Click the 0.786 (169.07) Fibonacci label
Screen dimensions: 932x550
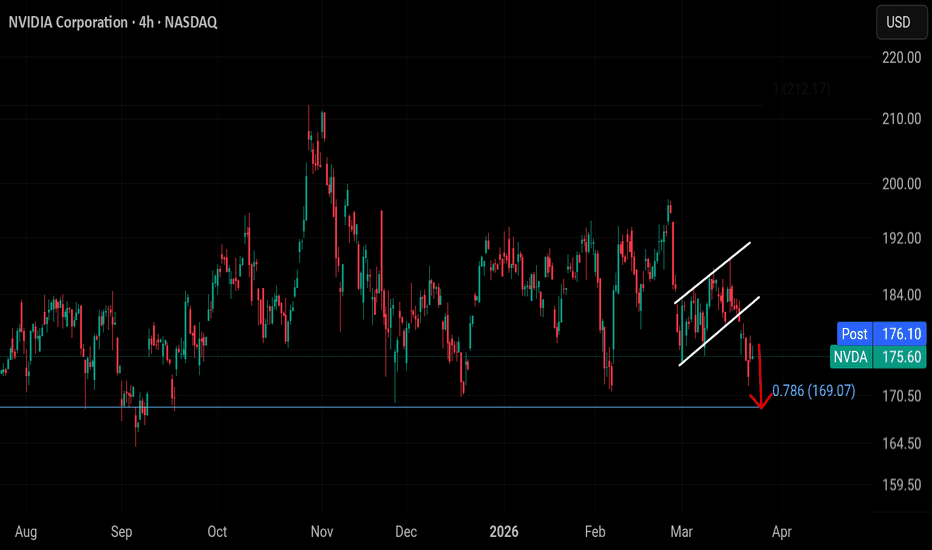[813, 391]
